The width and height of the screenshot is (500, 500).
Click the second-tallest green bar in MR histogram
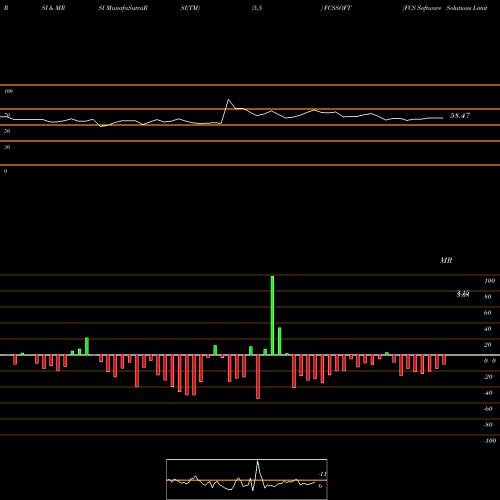(280, 341)
